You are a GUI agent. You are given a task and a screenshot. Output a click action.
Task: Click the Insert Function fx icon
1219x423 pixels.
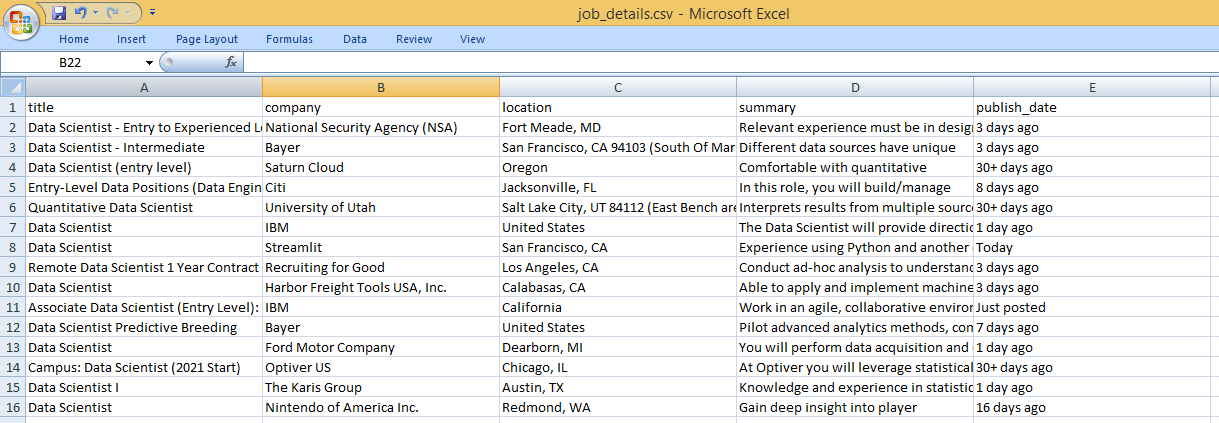[231, 62]
